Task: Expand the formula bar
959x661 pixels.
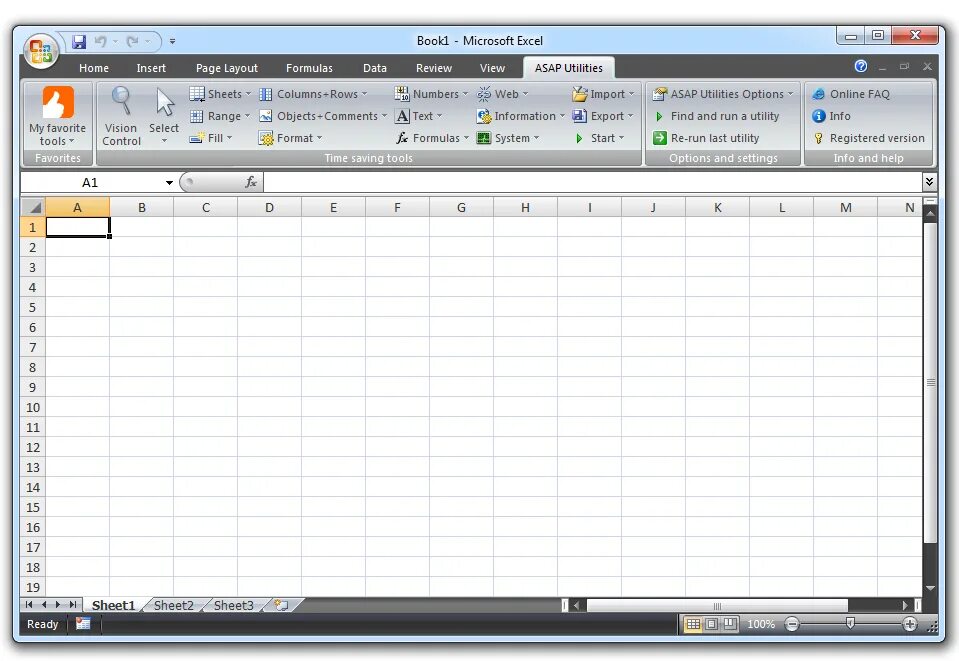Action: tap(929, 182)
